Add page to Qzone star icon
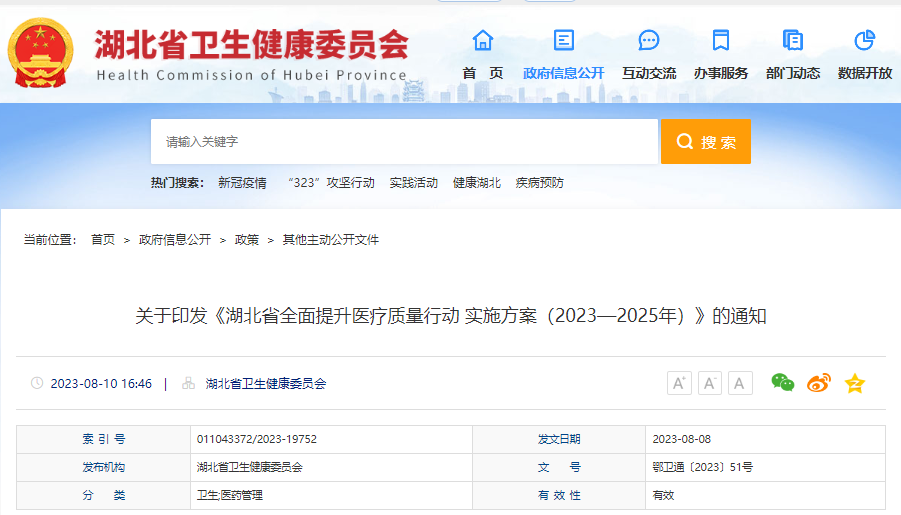This screenshot has width=901, height=515. tap(854, 383)
